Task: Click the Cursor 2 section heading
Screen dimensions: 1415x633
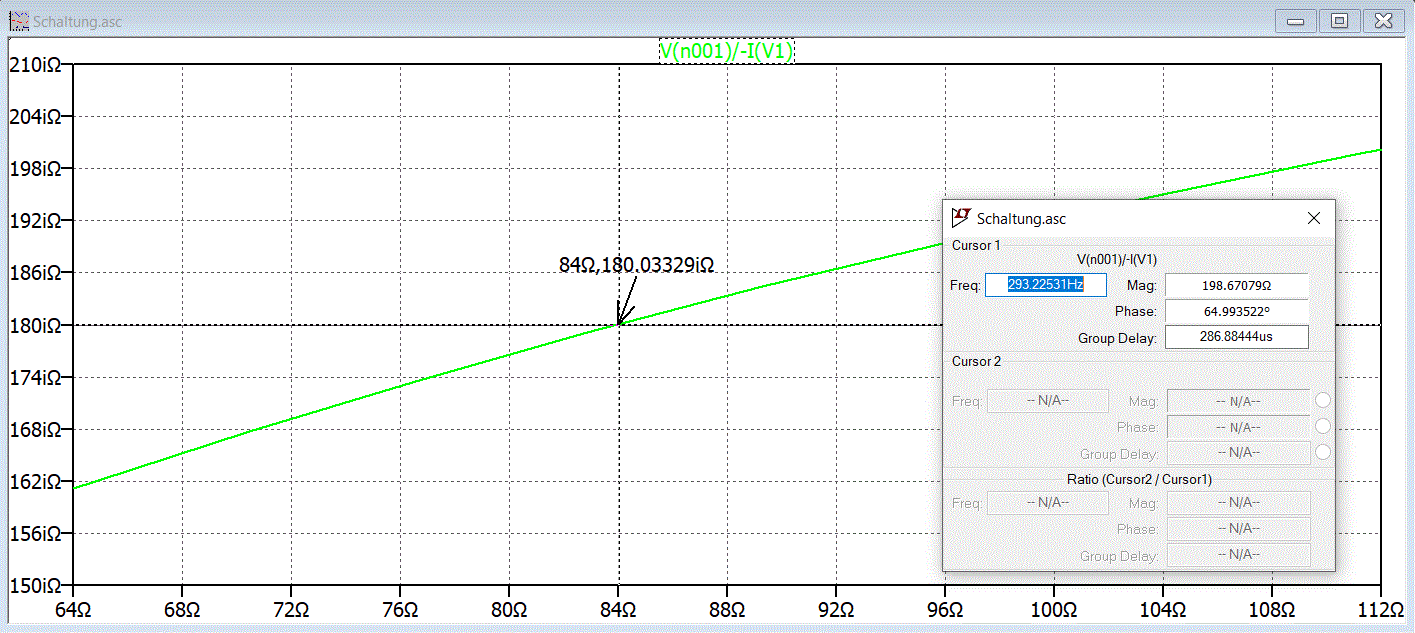Action: tap(976, 361)
